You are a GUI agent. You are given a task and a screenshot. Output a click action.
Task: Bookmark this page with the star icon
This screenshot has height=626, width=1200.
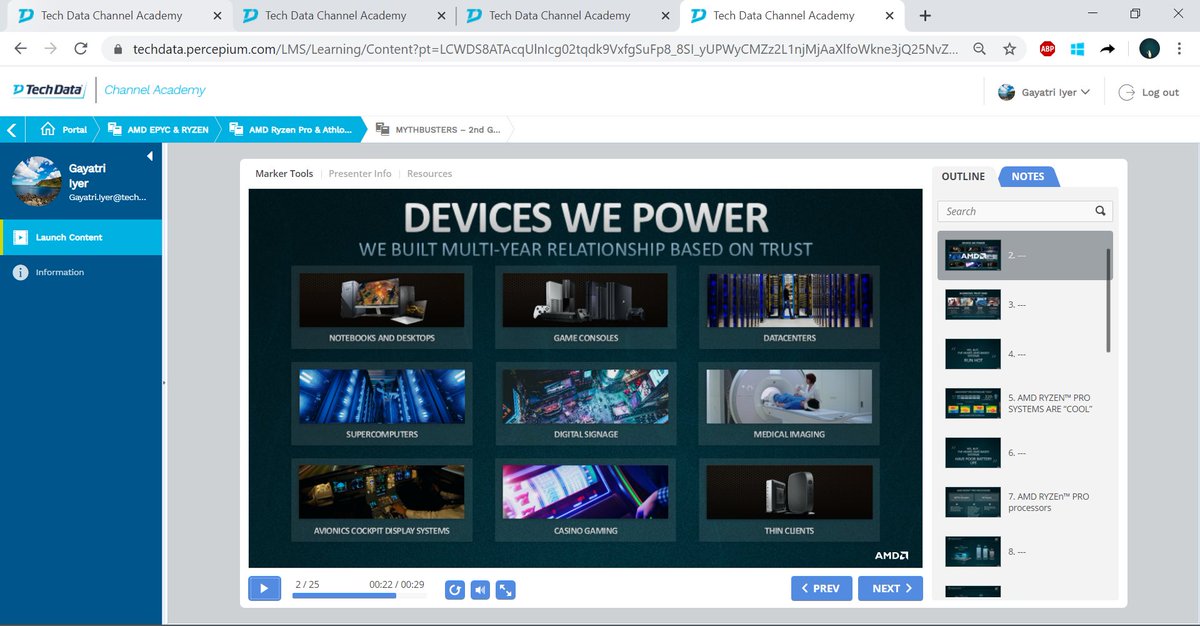click(1009, 48)
